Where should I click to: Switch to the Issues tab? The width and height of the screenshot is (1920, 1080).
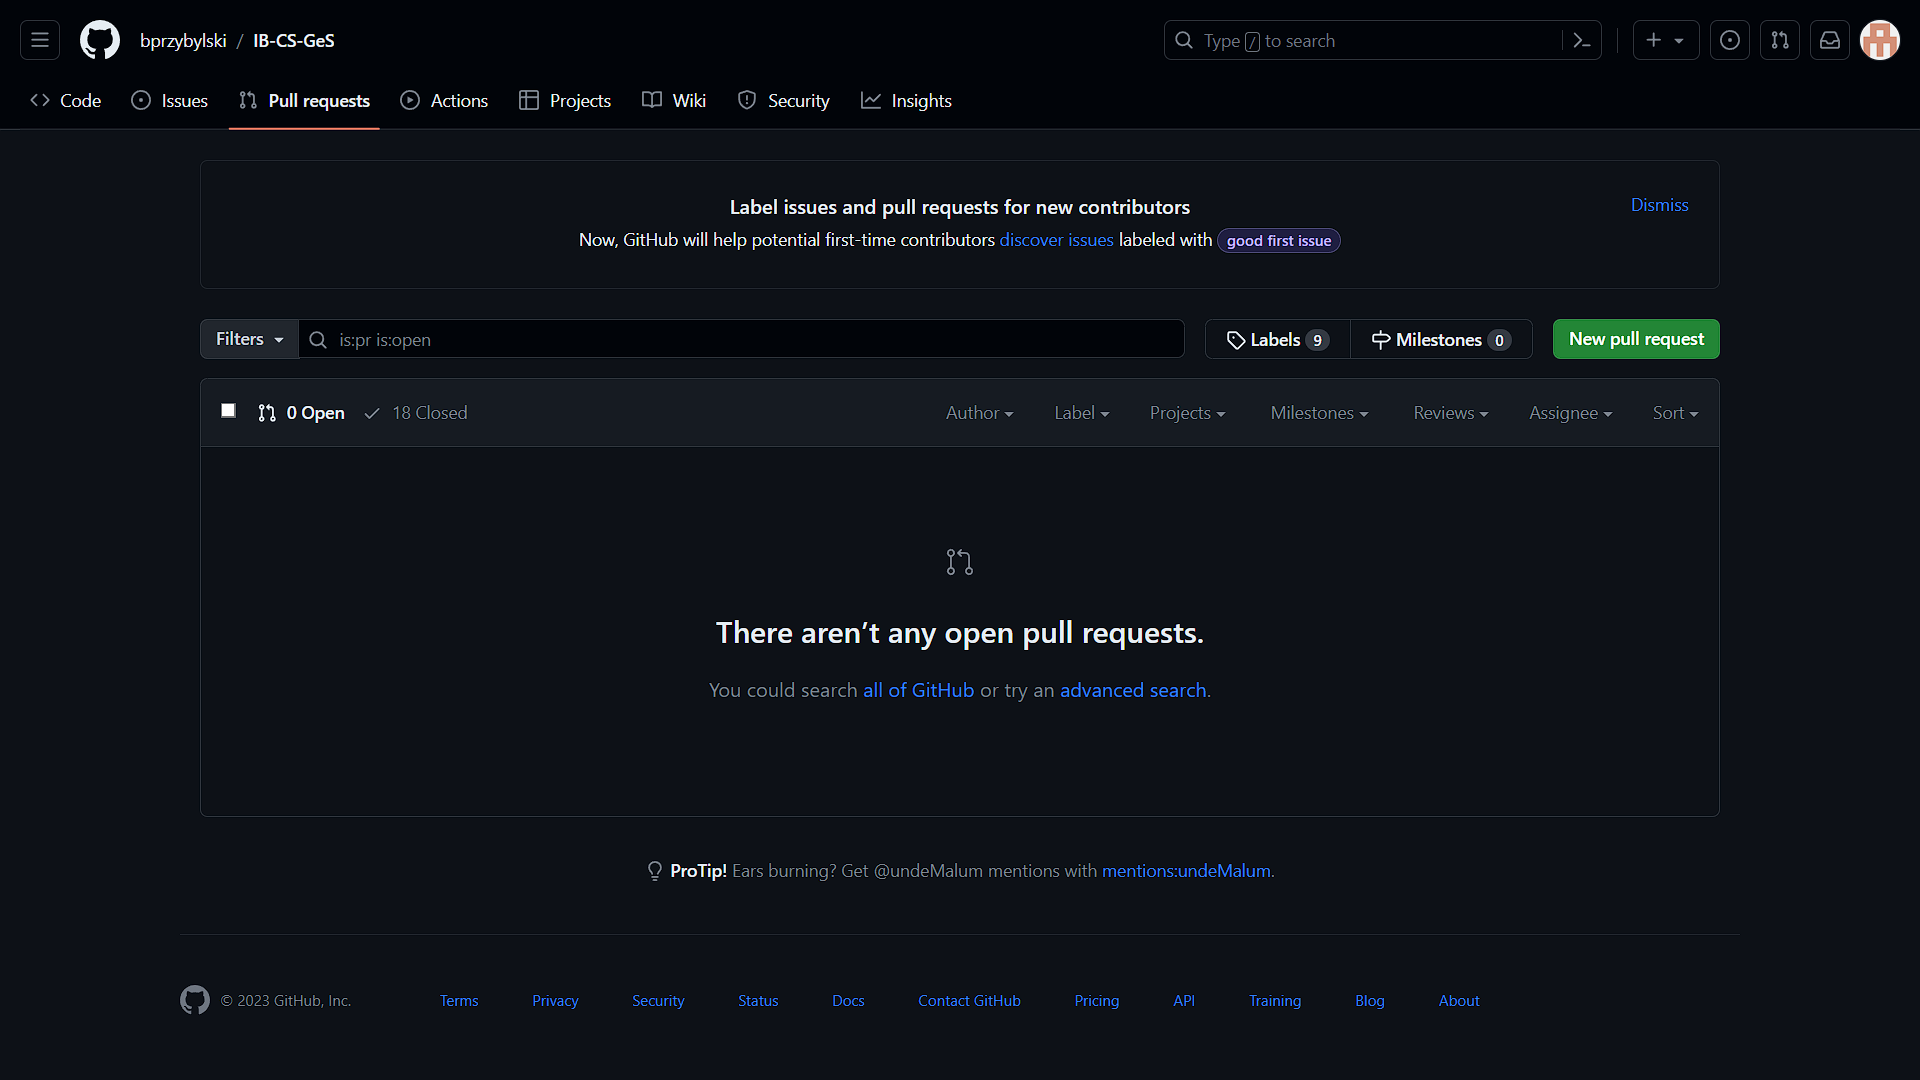170,100
